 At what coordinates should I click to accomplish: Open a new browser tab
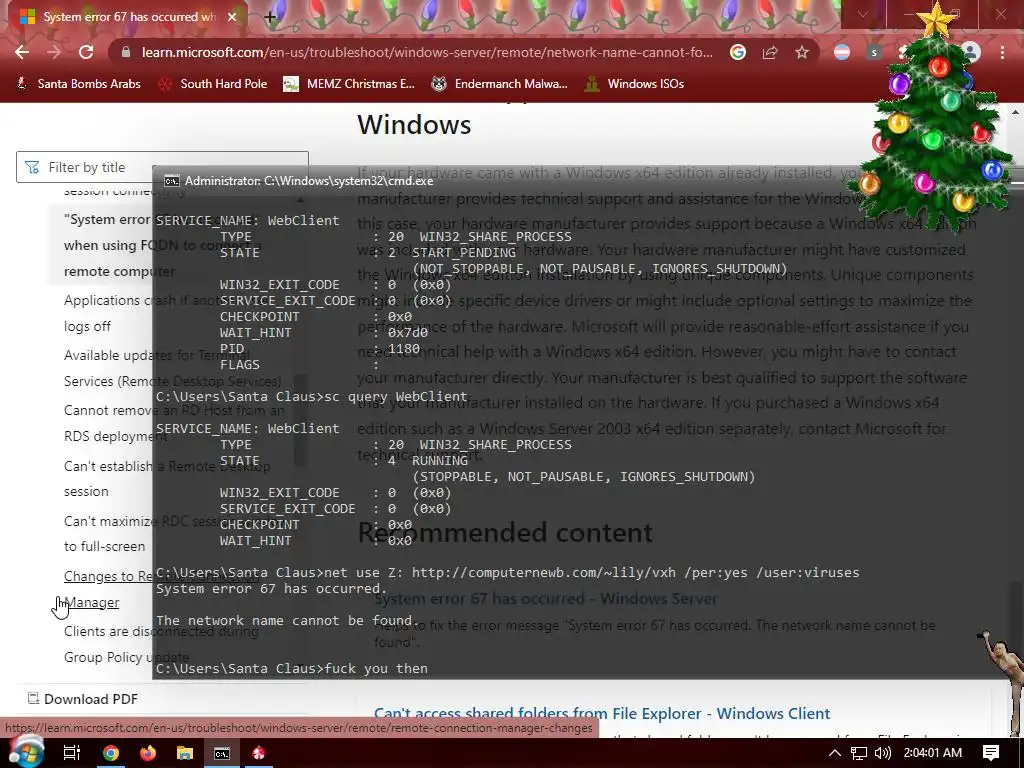coord(270,17)
